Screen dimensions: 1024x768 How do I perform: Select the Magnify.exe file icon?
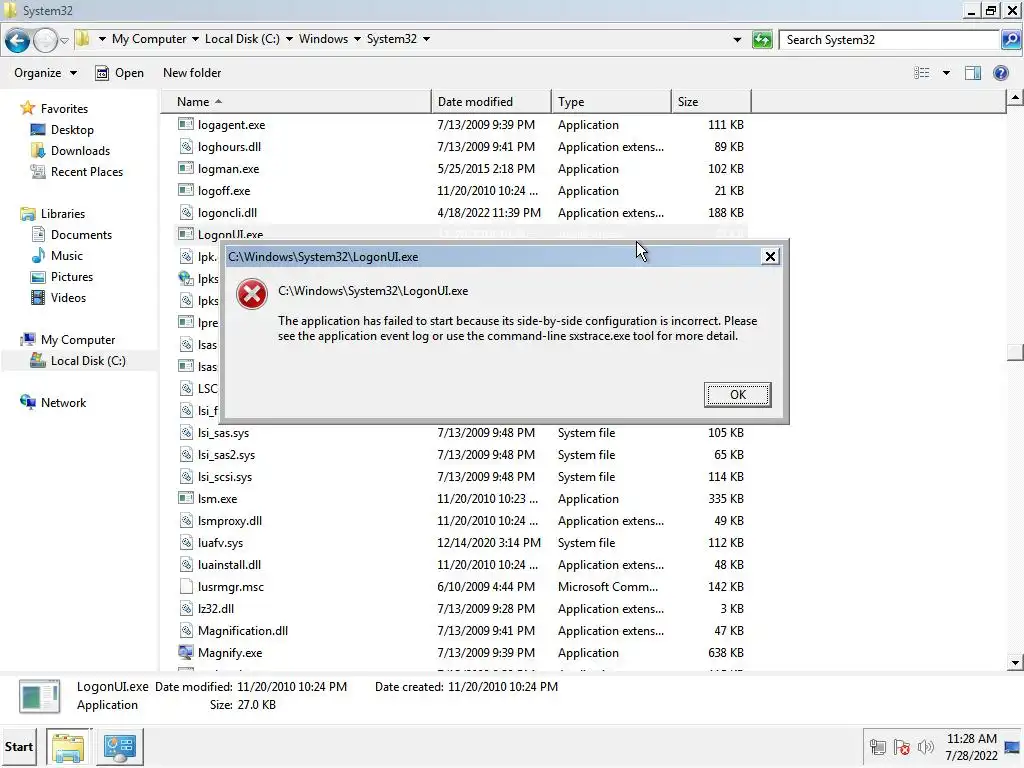coord(185,652)
